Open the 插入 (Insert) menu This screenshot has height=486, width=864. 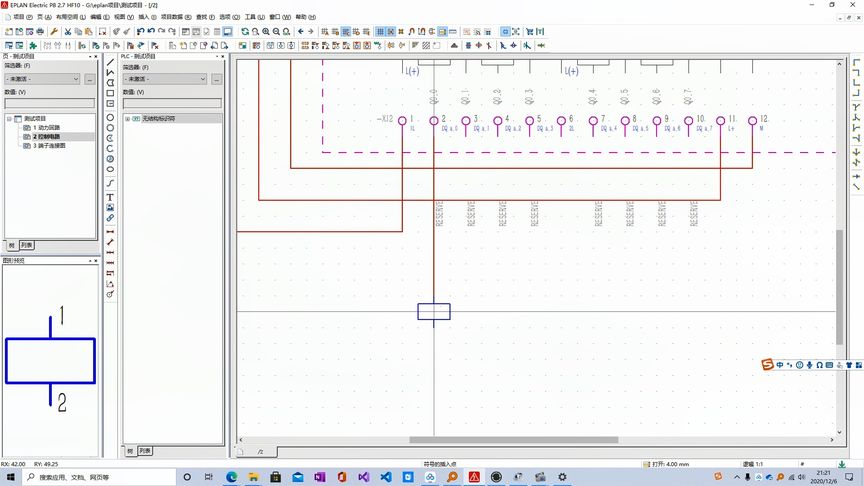coord(147,17)
